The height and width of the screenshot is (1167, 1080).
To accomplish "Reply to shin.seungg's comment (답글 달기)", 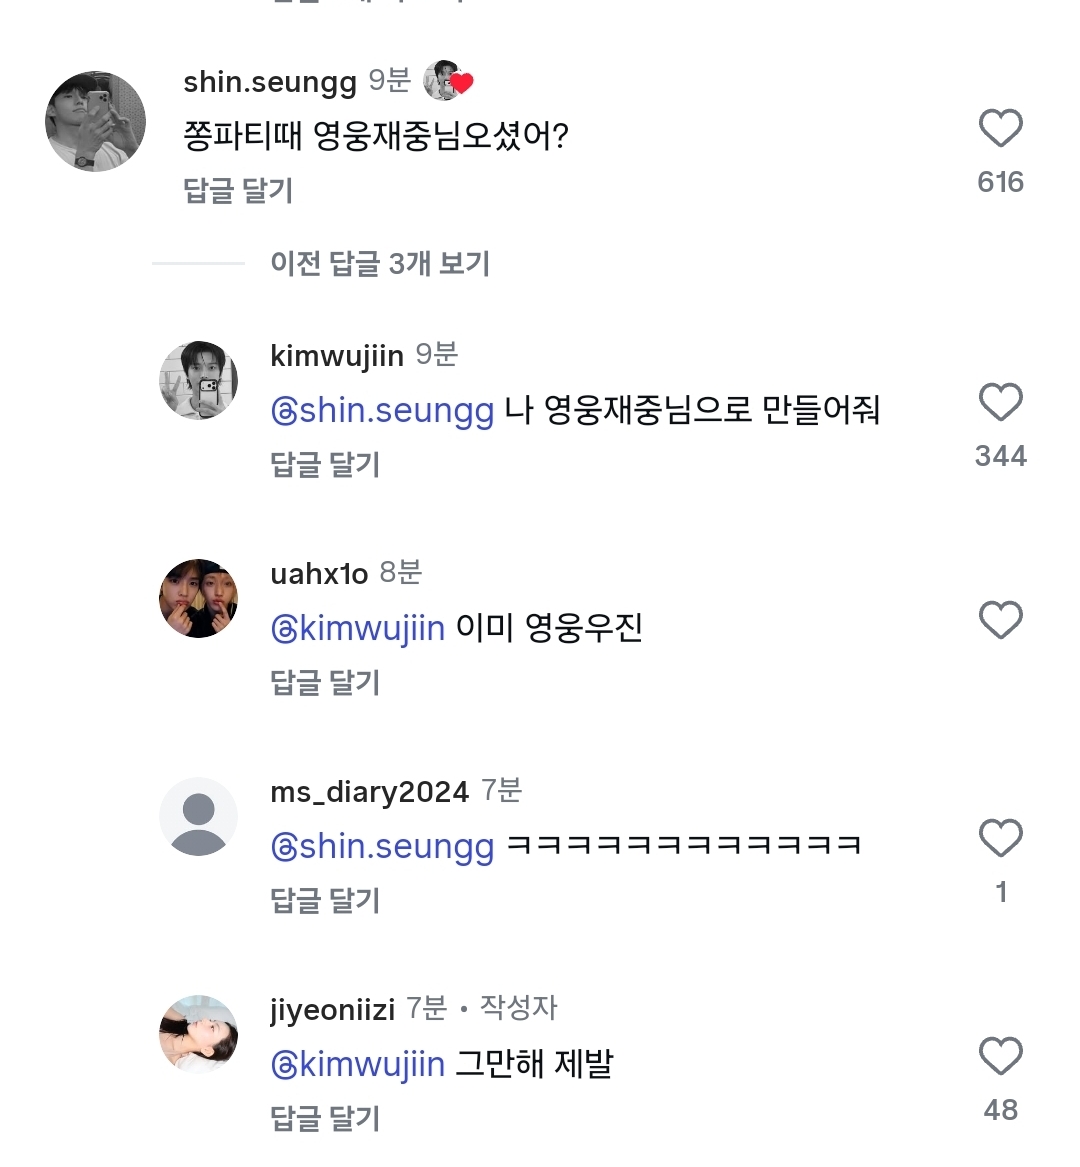I will tap(238, 191).
